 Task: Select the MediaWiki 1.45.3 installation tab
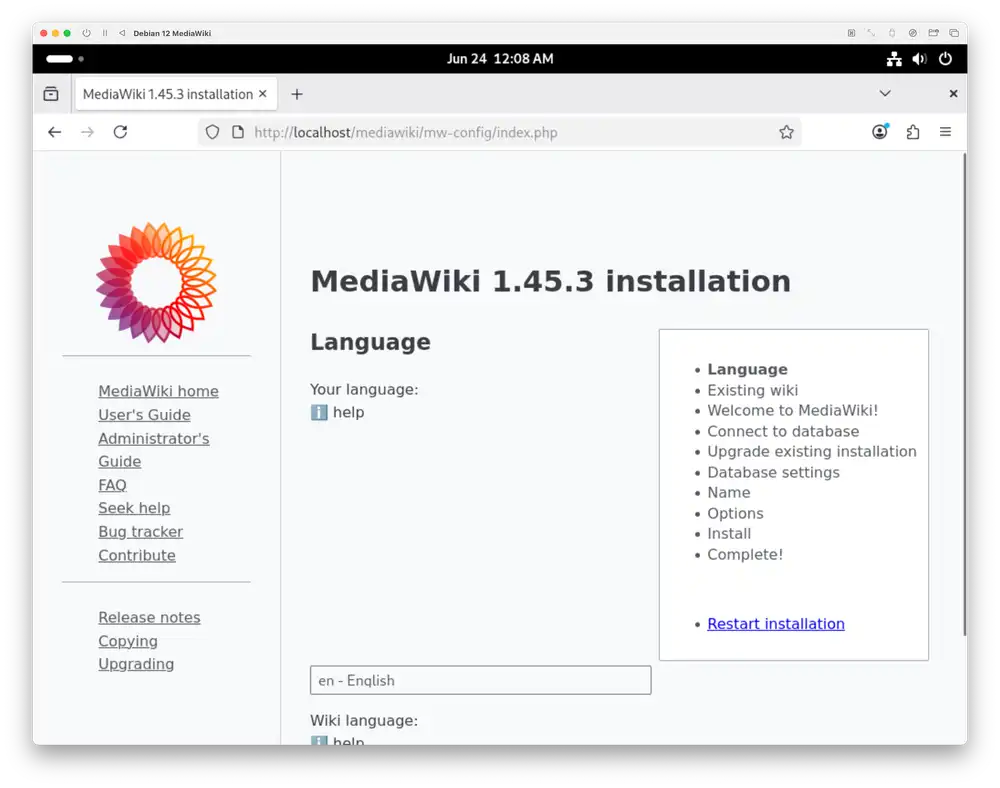[x=175, y=94]
